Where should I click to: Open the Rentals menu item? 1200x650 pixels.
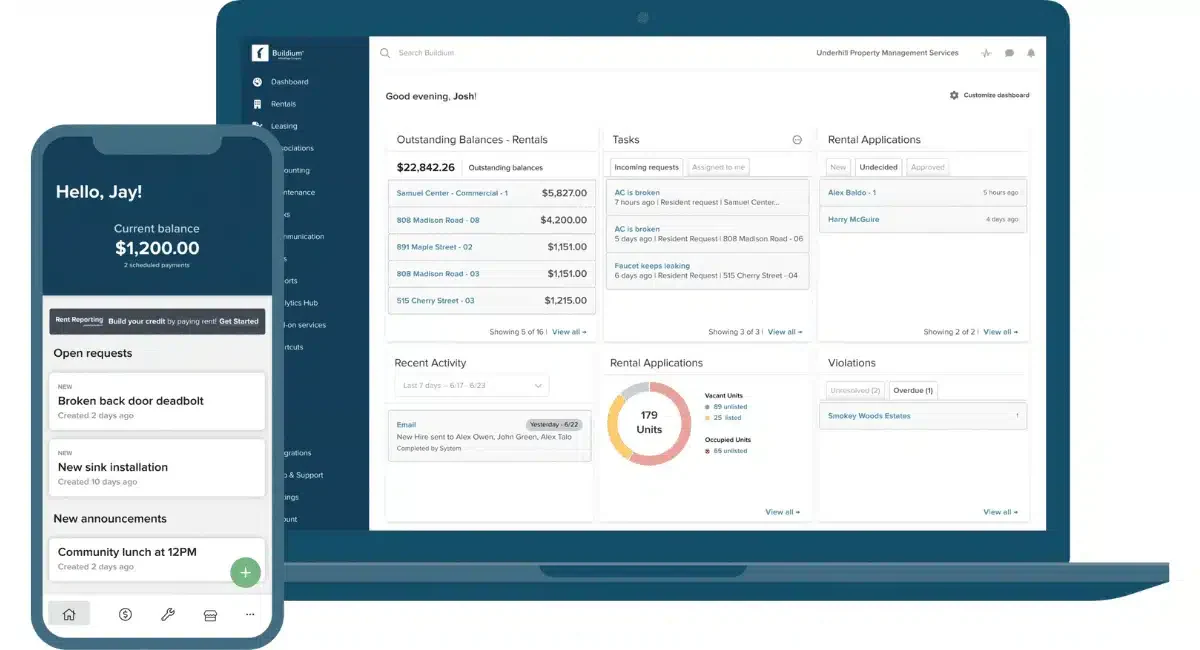tap(283, 104)
